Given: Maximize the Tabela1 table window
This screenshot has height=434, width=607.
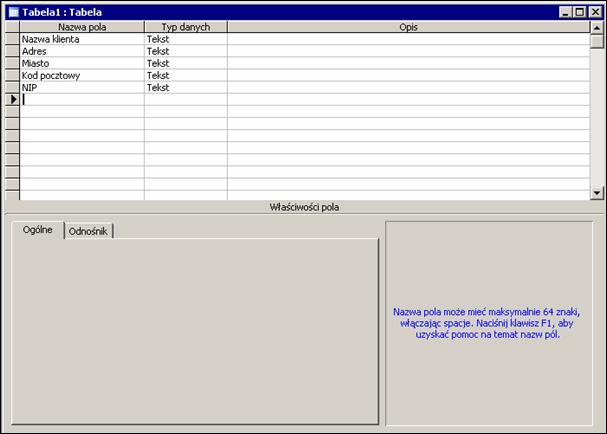Looking at the screenshot, I should point(579,12).
